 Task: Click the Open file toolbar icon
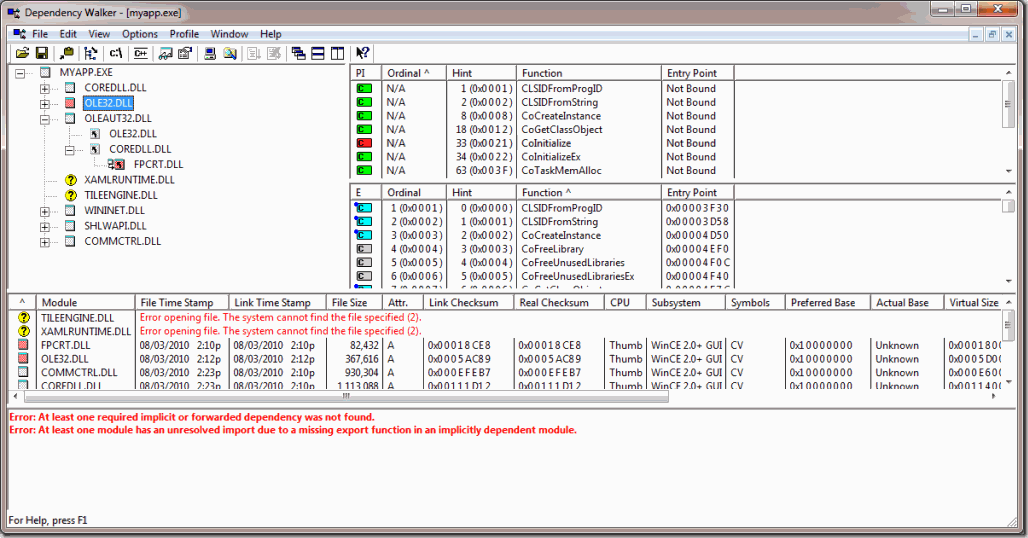(22, 54)
